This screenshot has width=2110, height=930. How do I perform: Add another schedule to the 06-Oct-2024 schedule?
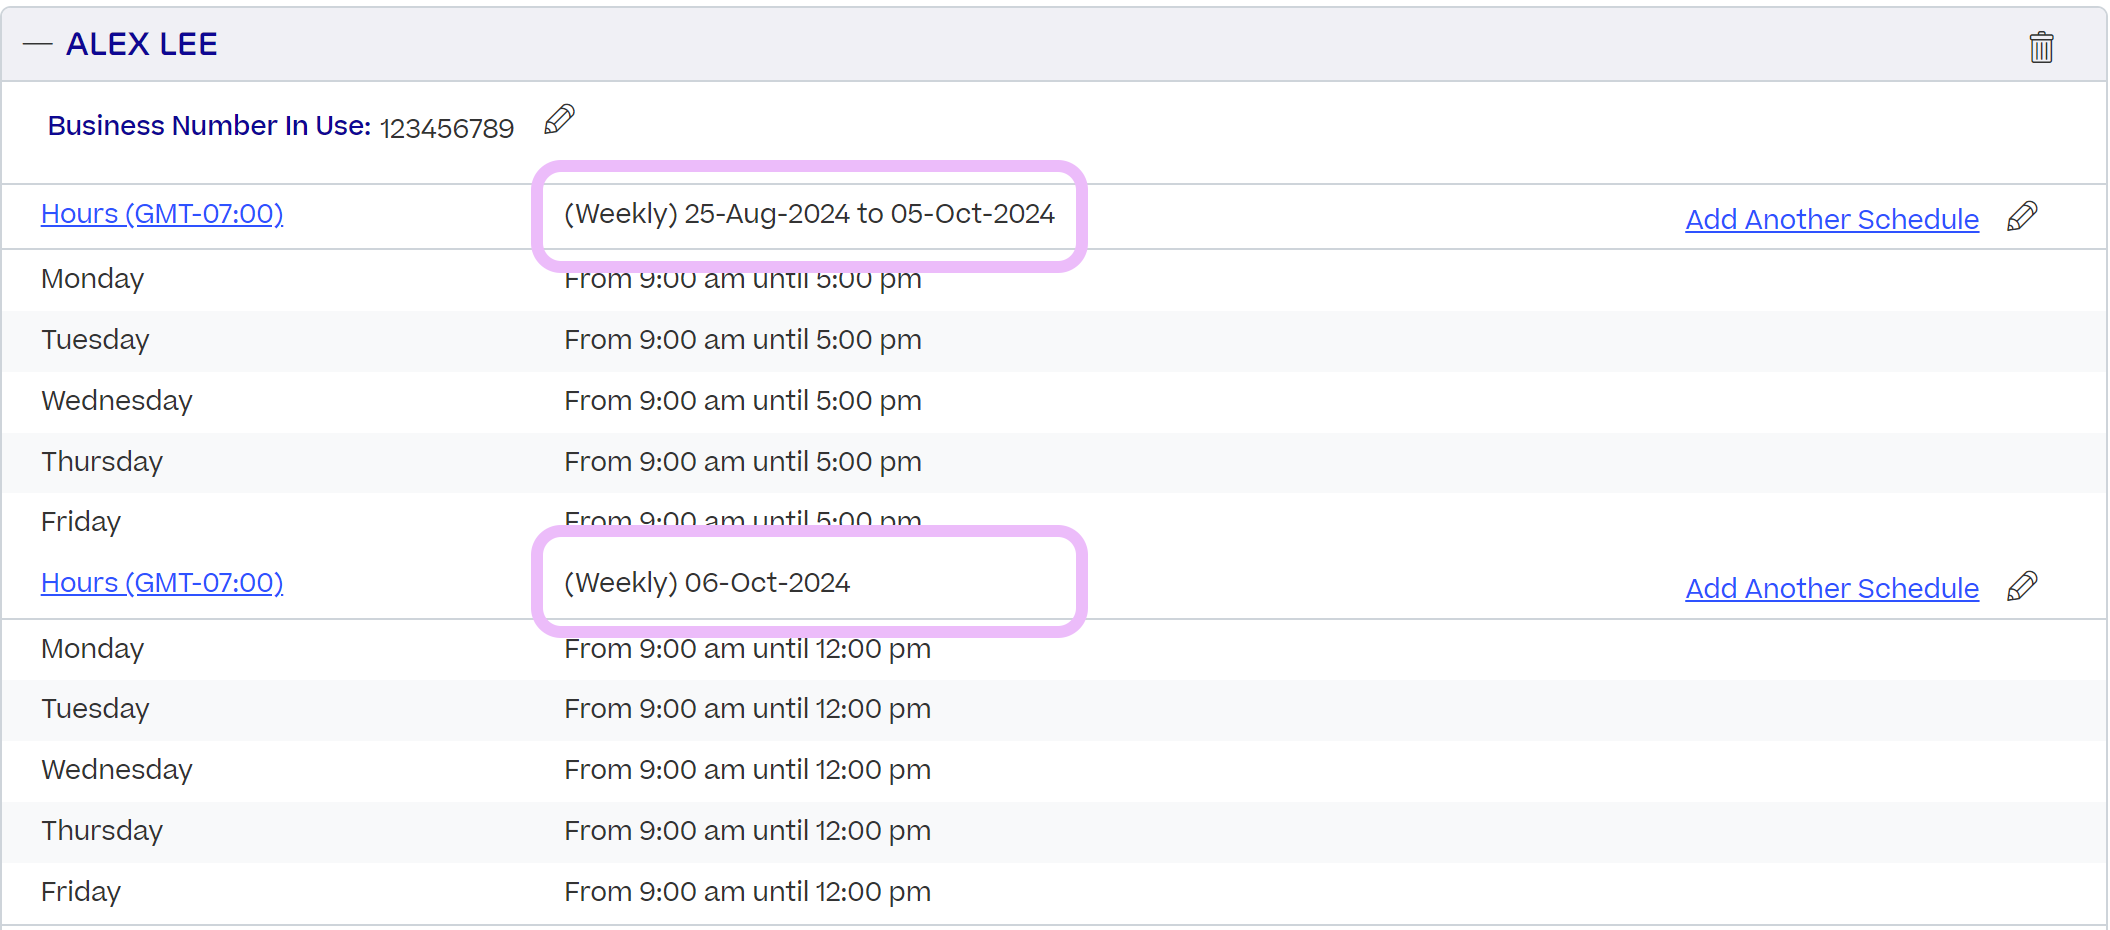1832,588
